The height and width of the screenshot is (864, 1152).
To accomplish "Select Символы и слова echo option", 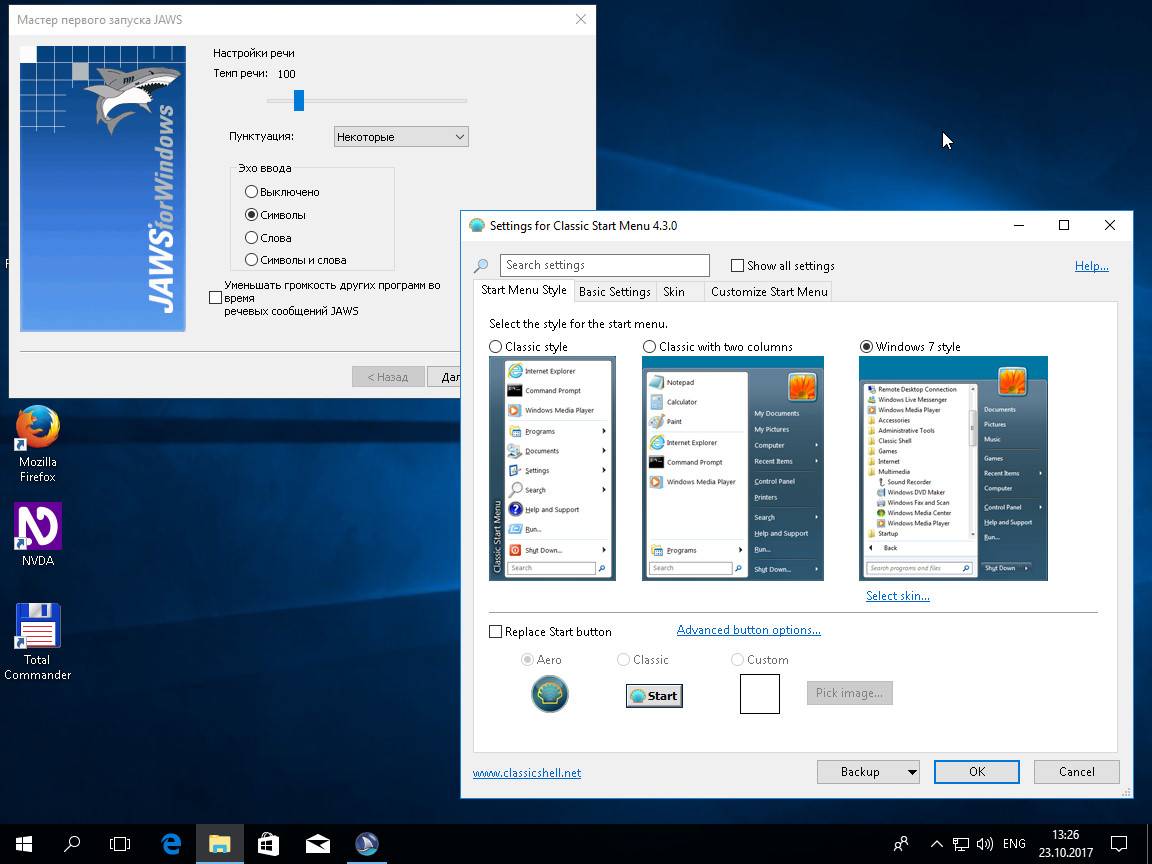I will pos(251,259).
